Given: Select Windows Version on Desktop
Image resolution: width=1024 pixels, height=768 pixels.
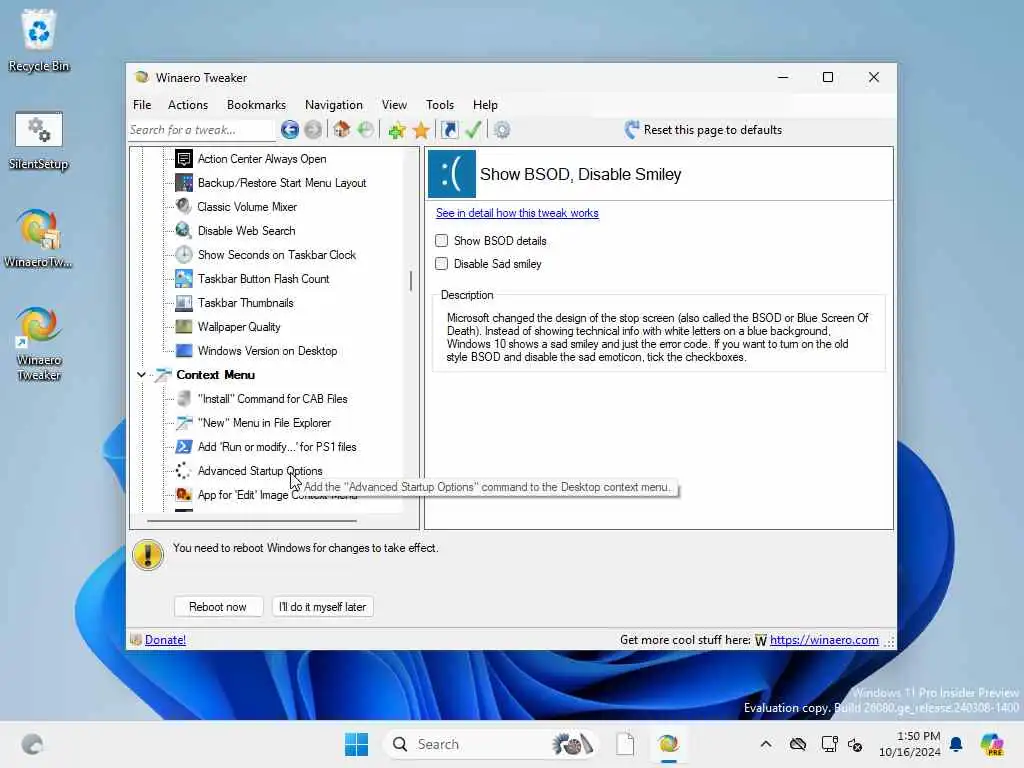Looking at the screenshot, I should pos(268,351).
